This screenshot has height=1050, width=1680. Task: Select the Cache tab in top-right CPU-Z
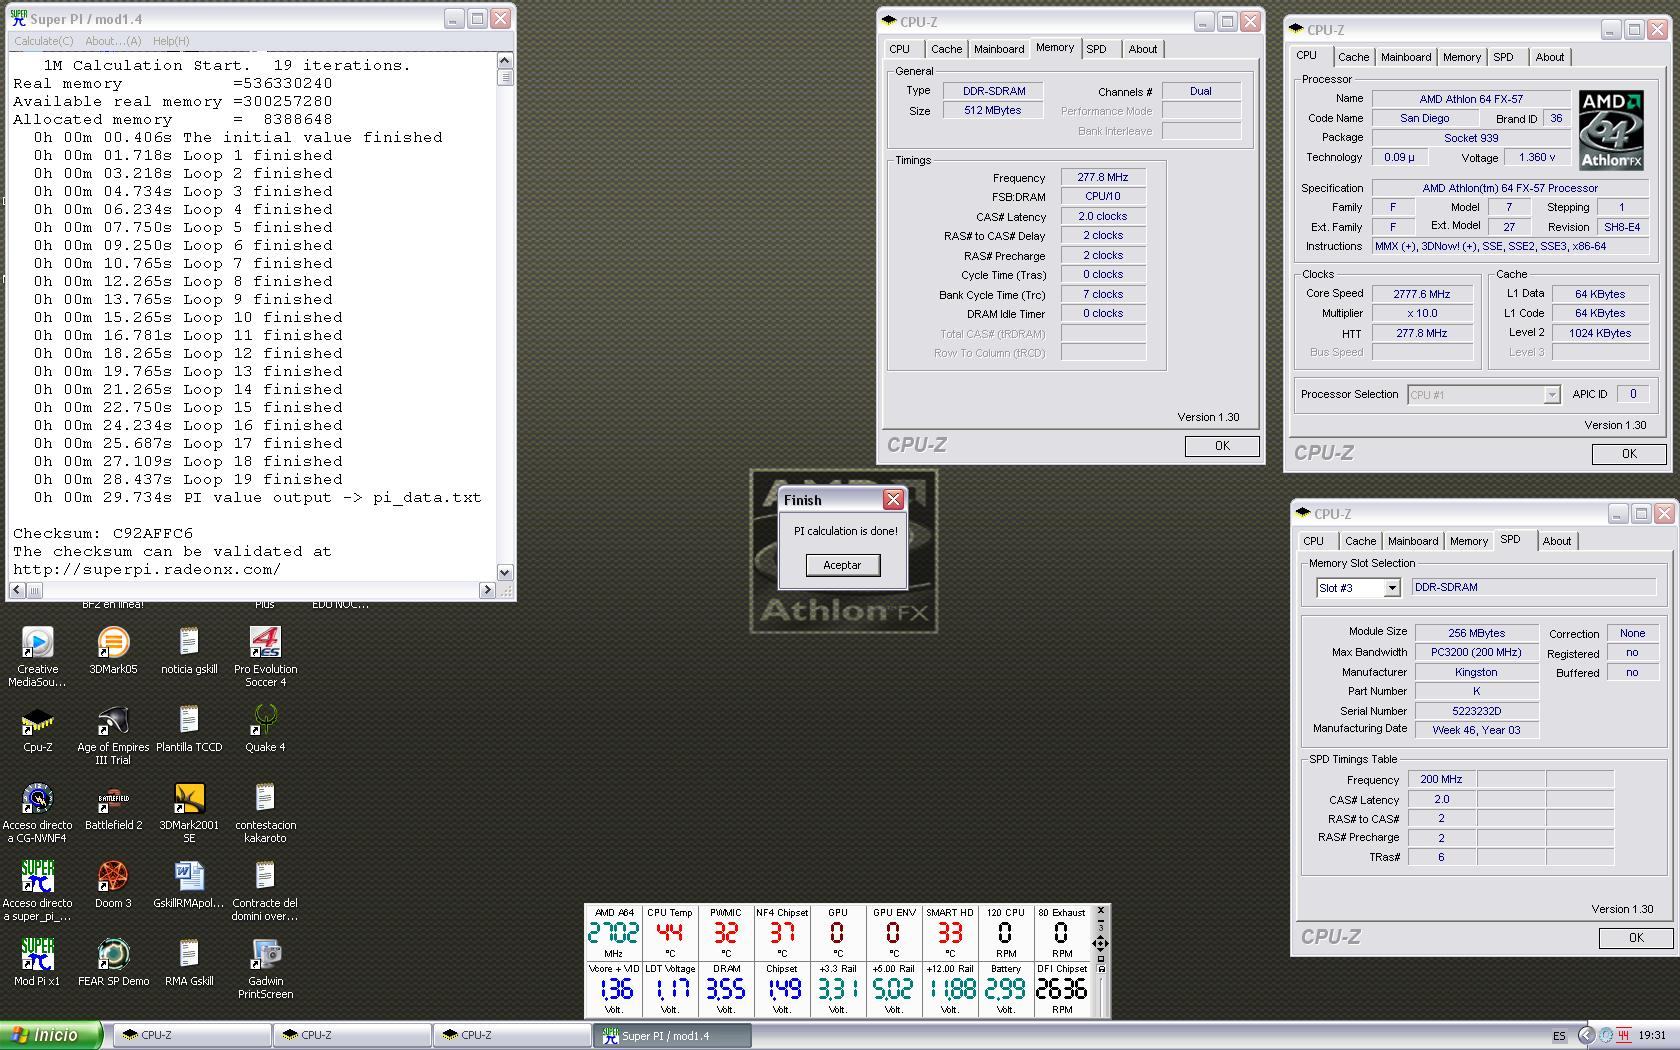point(1354,57)
